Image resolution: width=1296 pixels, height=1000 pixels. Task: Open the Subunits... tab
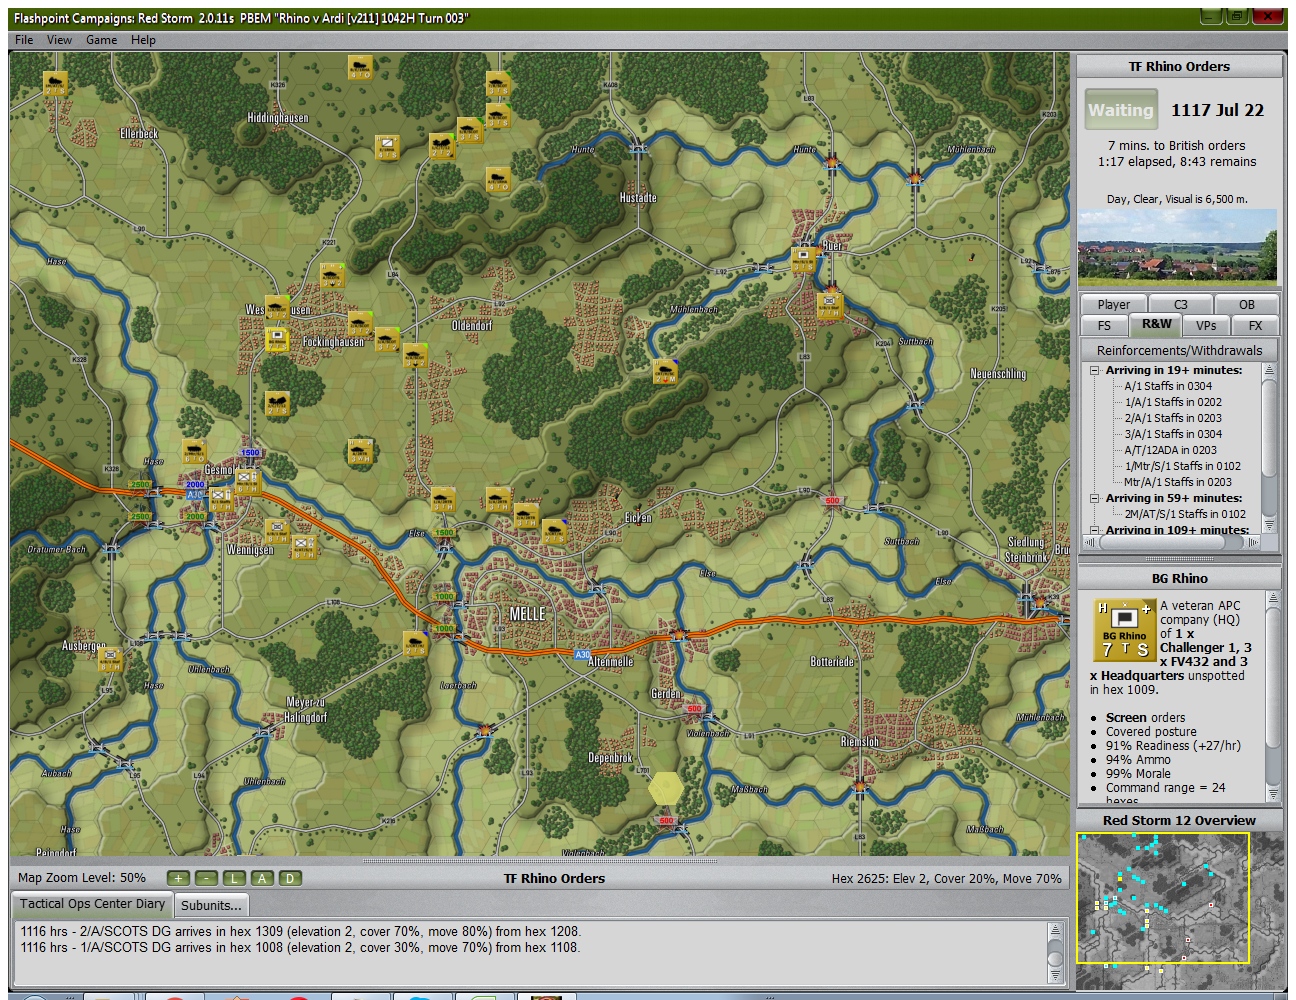(x=211, y=905)
